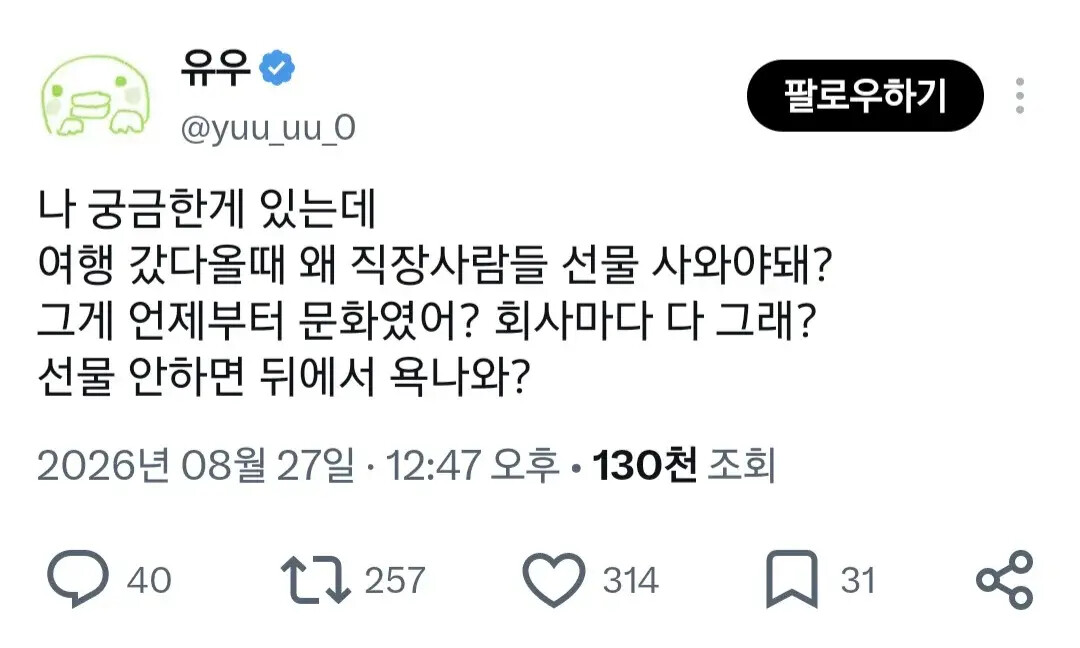Screen dimensions: 1080x648
Task: Open the 2026년 08월 27일 timestamp link
Action: click(196, 465)
